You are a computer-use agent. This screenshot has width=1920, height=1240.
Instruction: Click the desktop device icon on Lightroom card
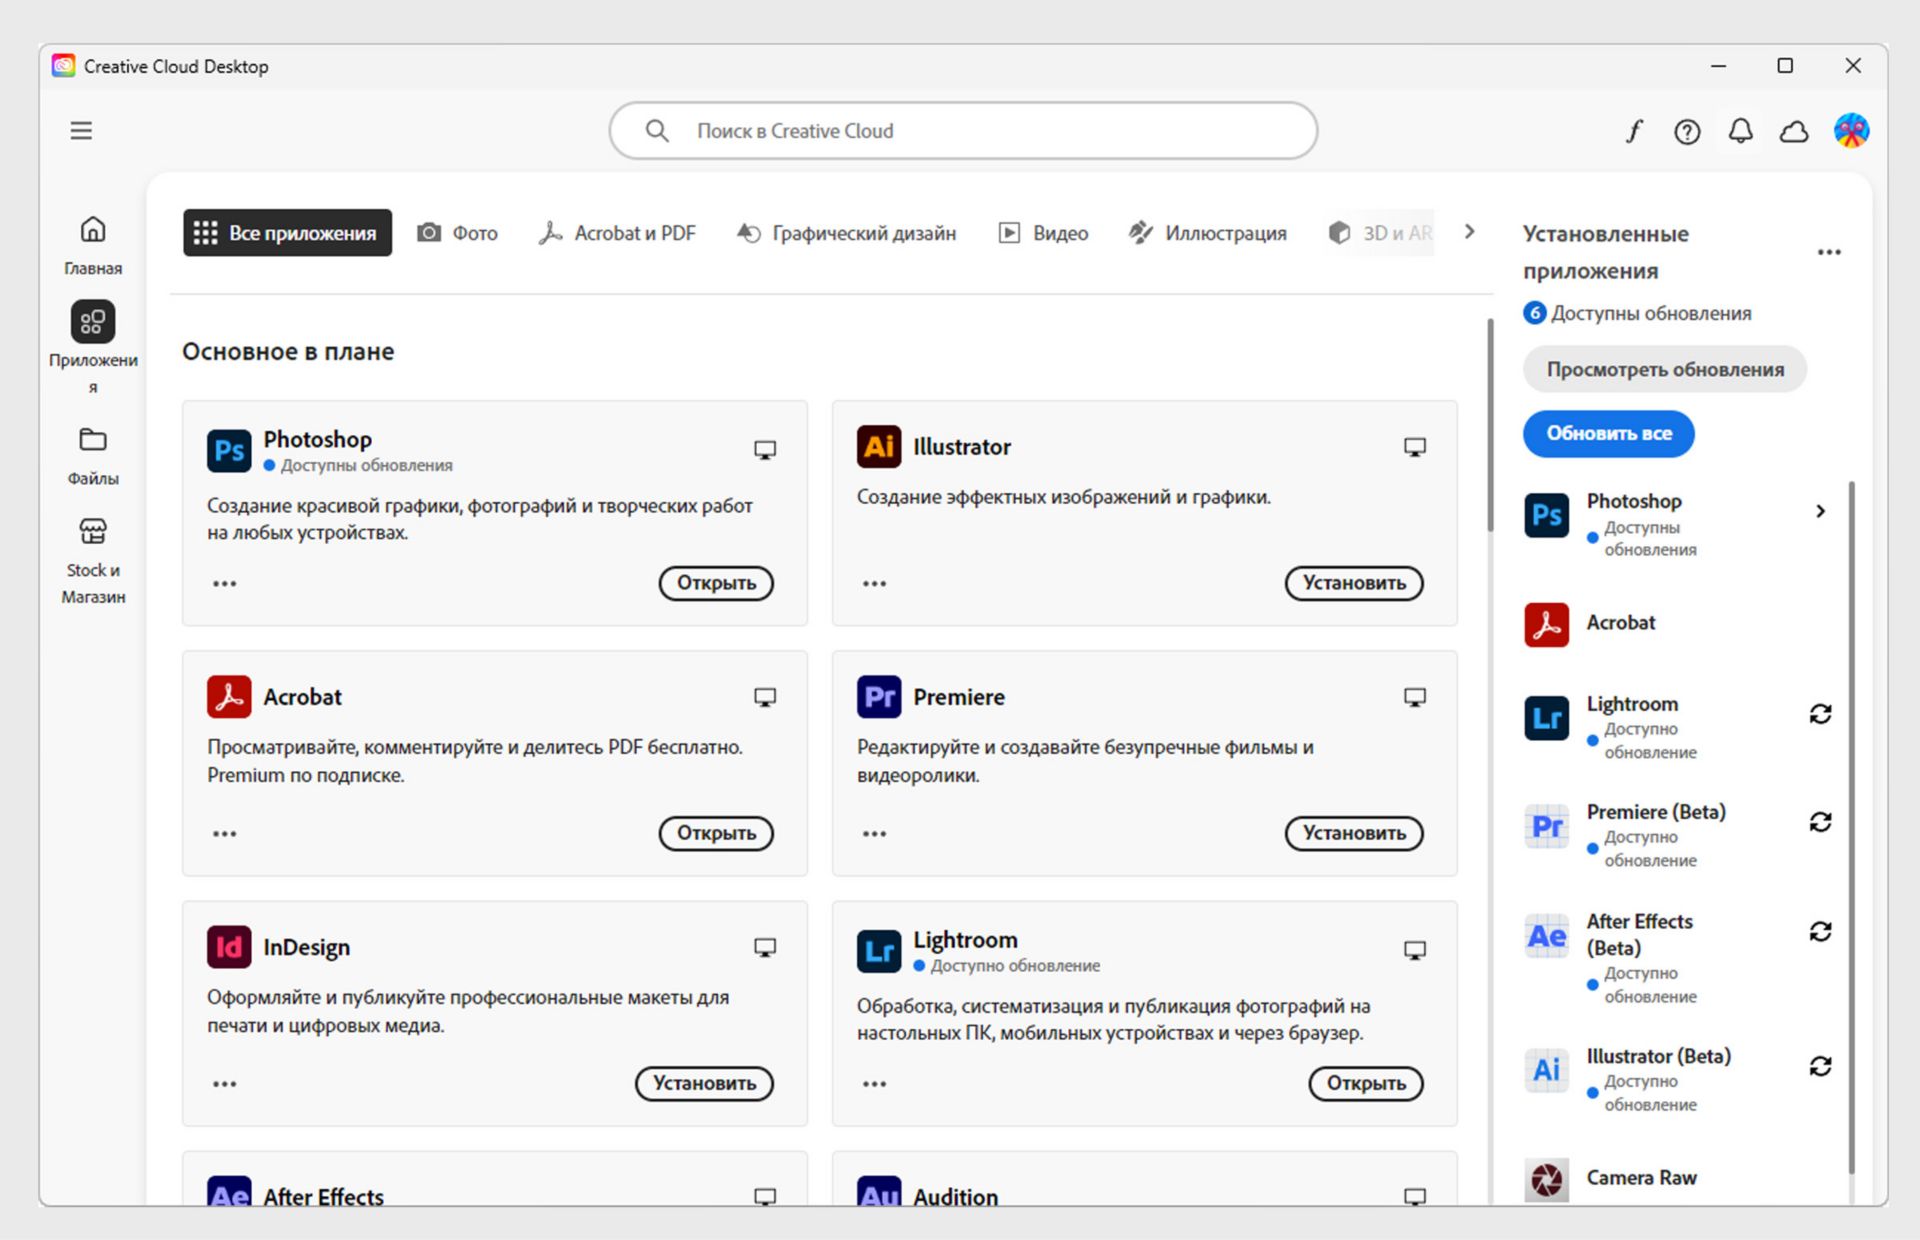click(1415, 950)
